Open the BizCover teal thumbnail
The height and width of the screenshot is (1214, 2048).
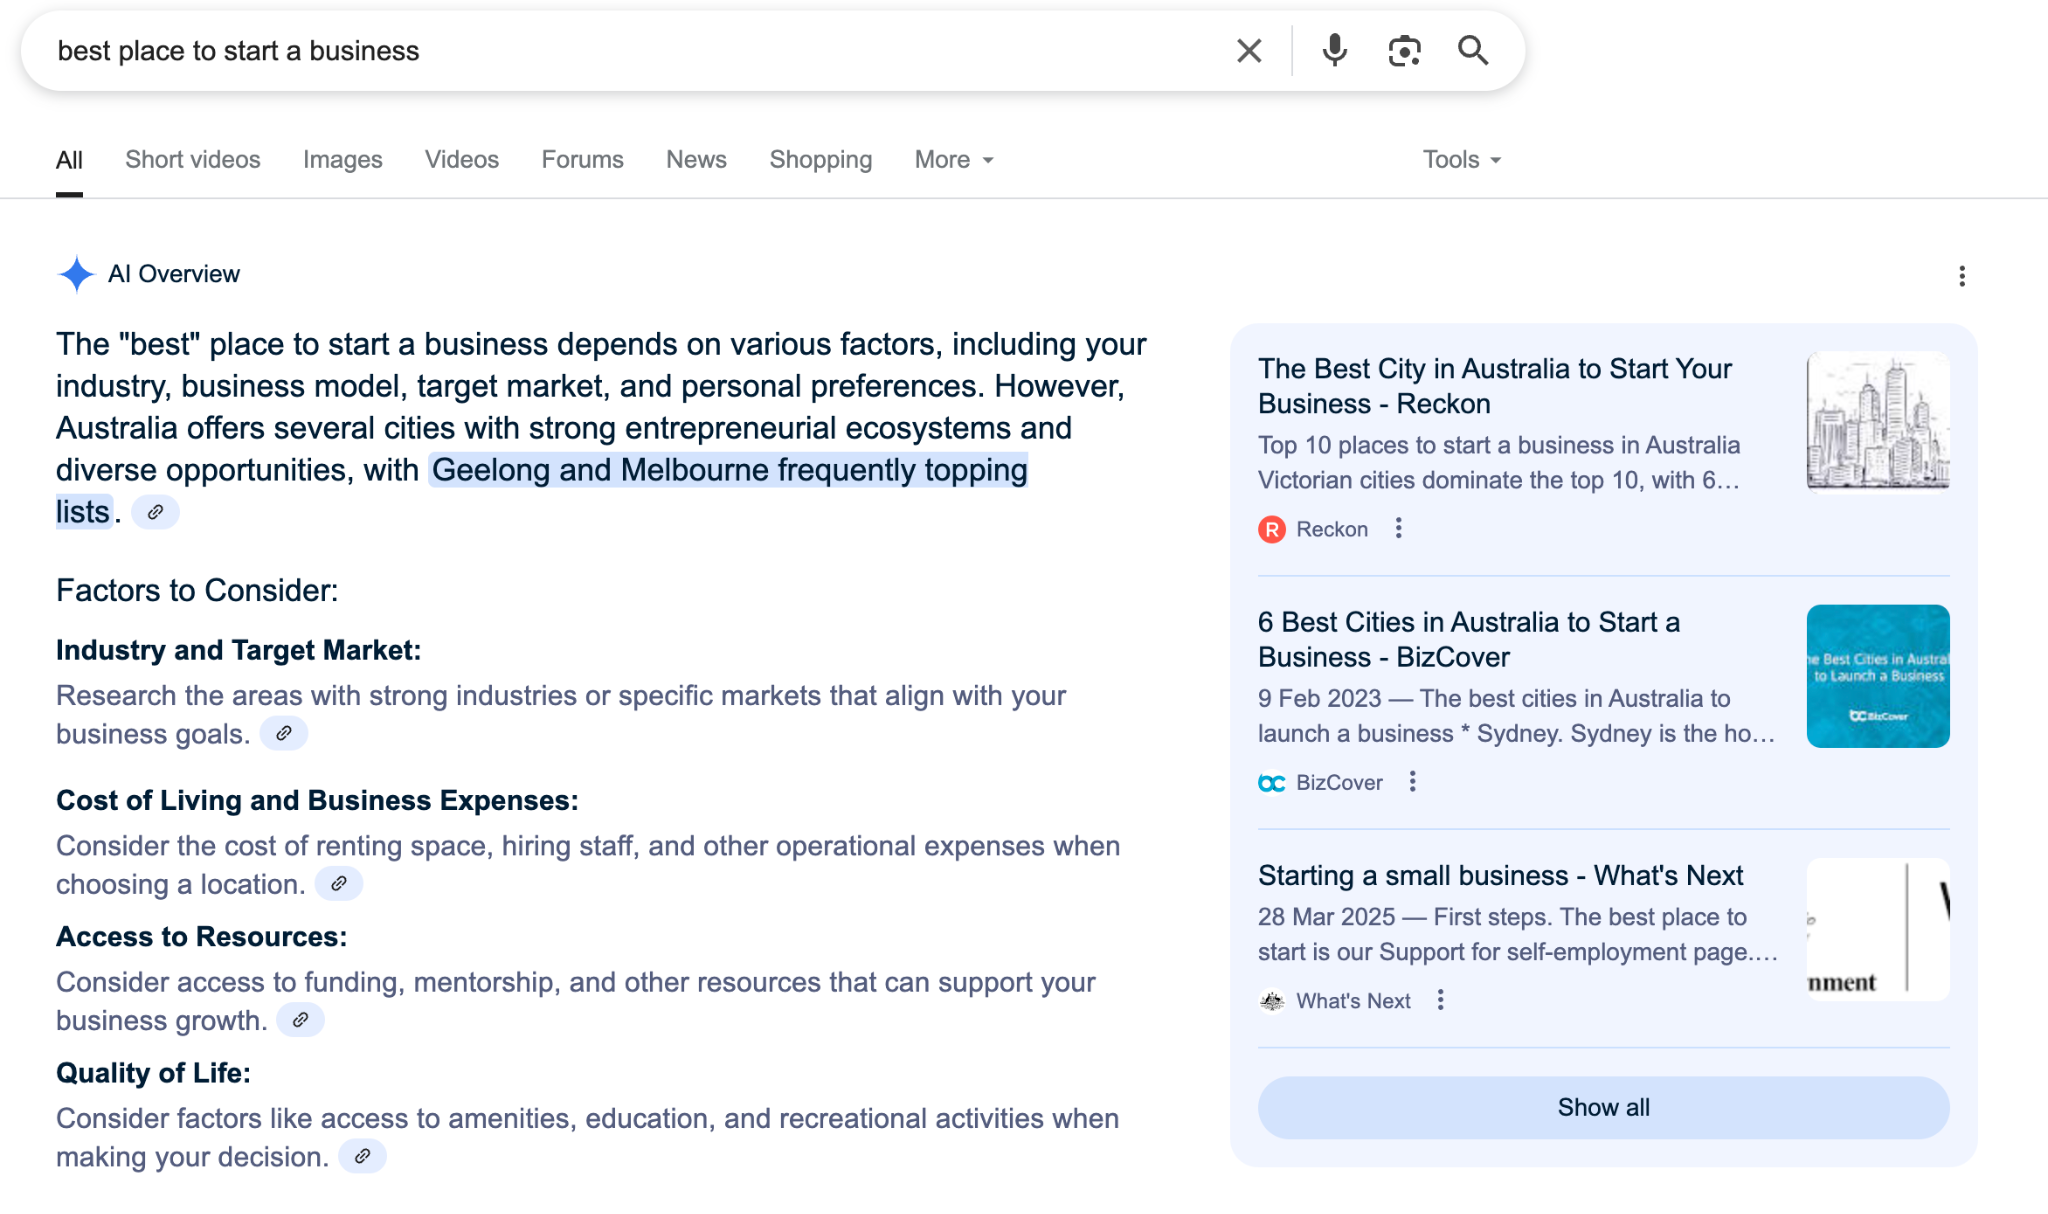[1878, 676]
